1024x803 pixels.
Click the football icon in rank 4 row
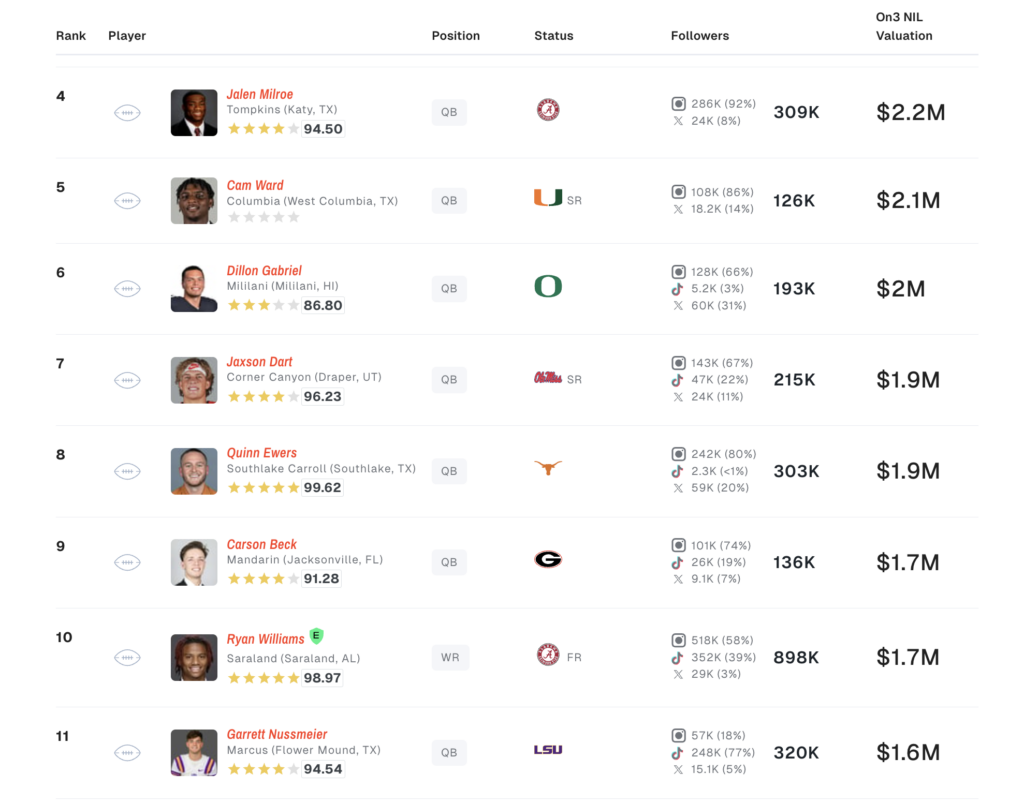127,113
